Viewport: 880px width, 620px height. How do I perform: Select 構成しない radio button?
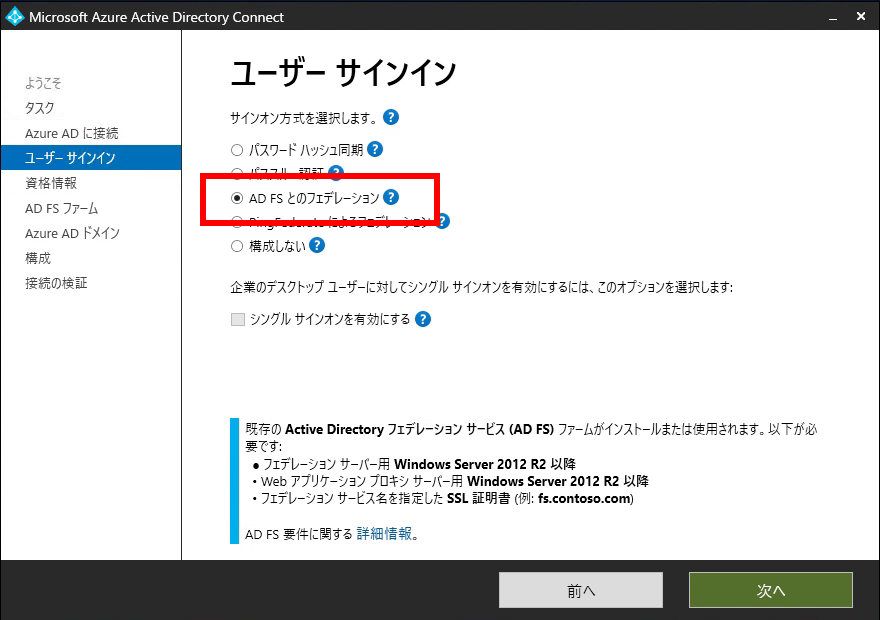(237, 246)
